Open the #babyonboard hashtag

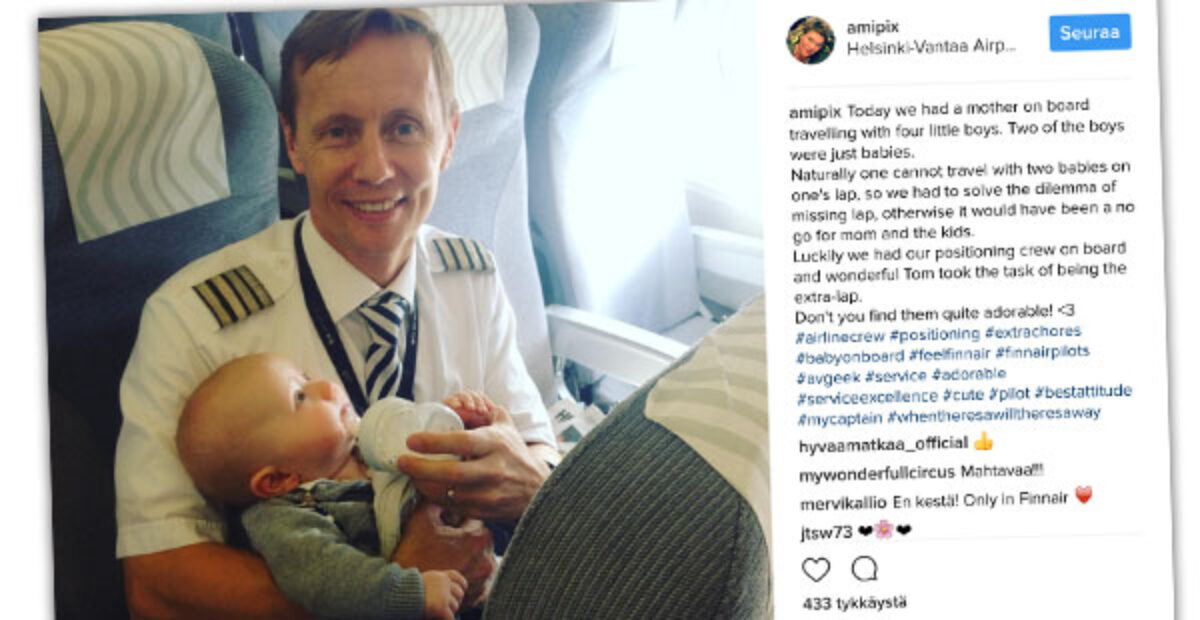click(849, 356)
